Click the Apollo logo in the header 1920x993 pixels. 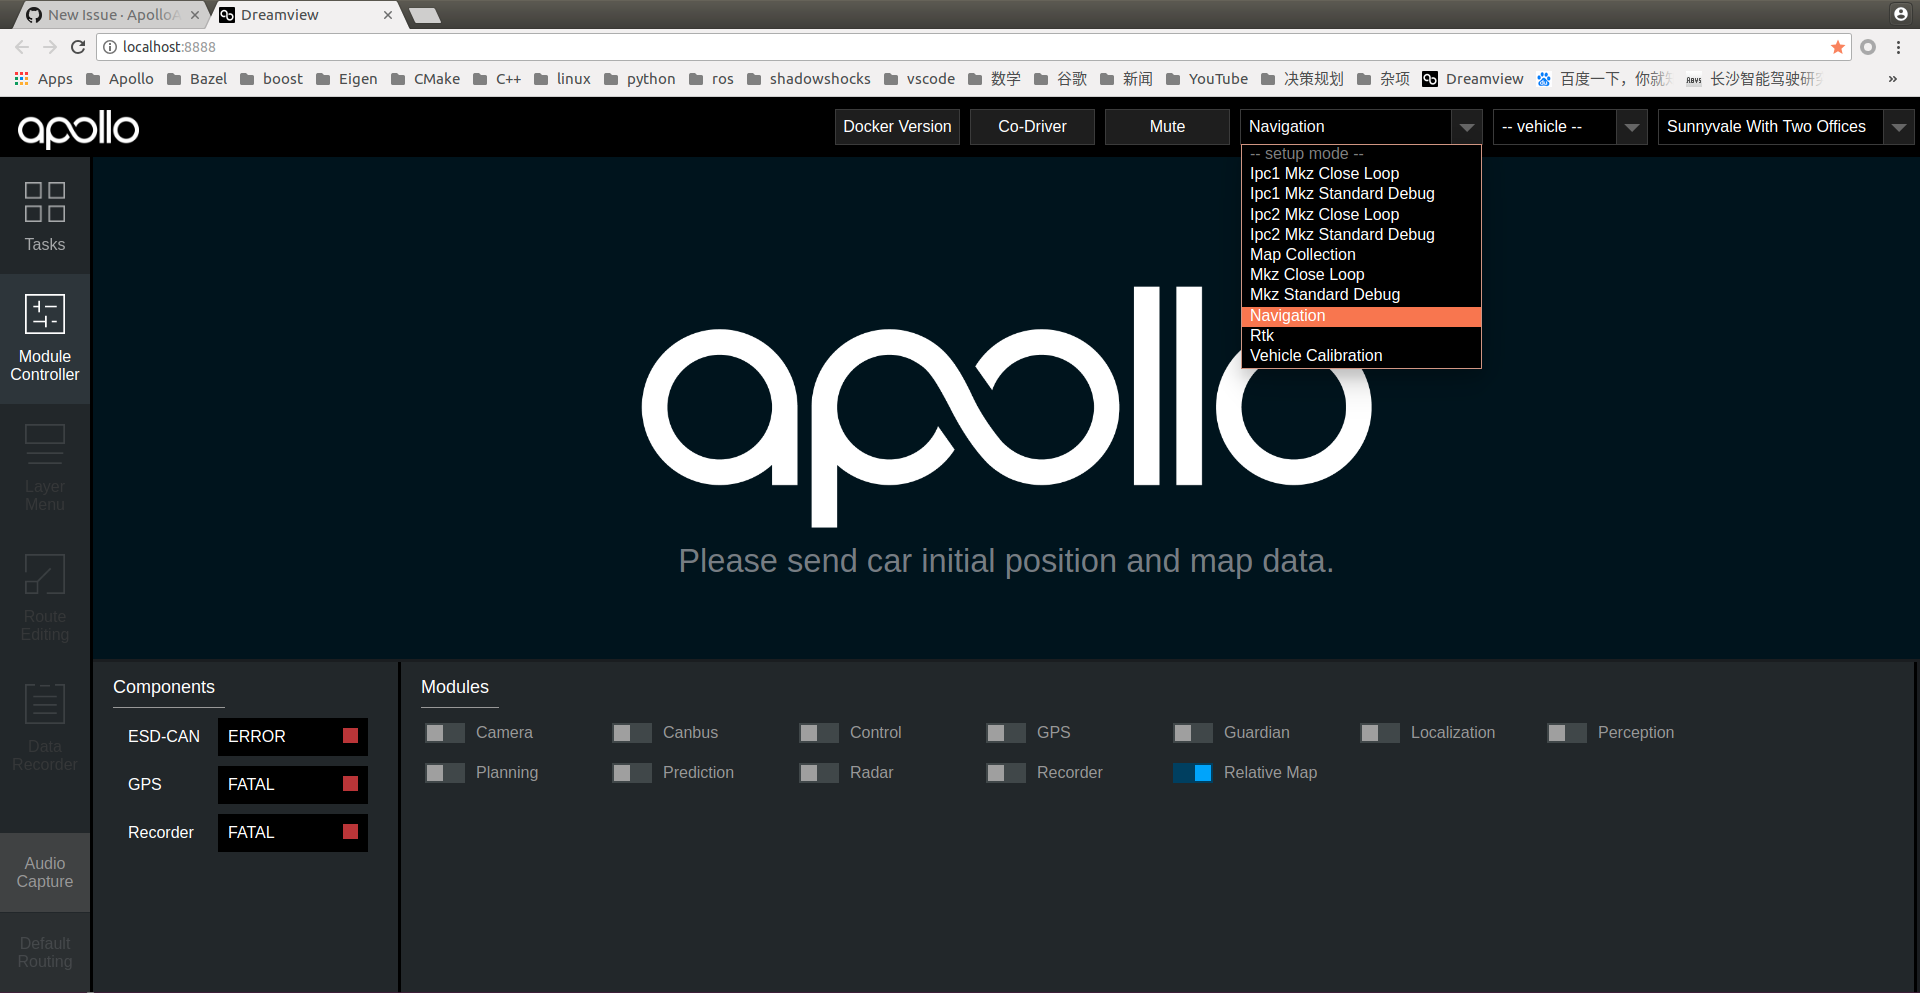pyautogui.click(x=77, y=128)
